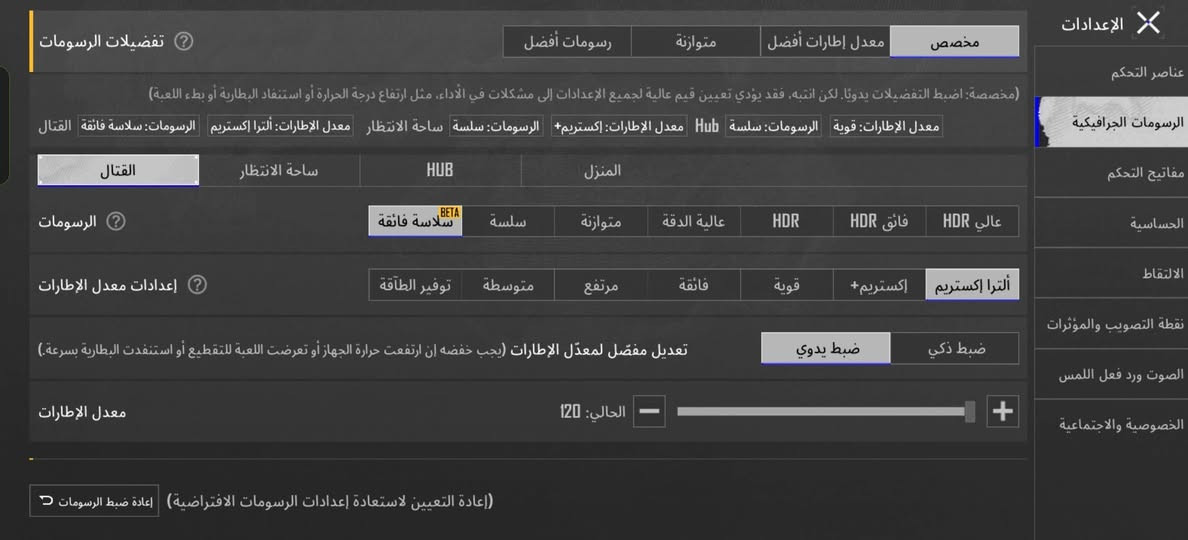The height and width of the screenshot is (540, 1188).
Task: Choose سلاسة فائقة BETA graphics quality
Action: [415, 222]
